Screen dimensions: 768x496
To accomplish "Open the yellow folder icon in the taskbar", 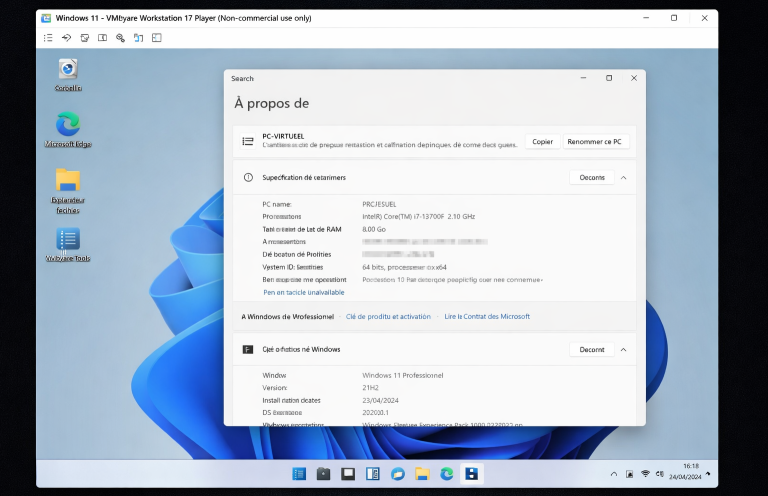I will 422,473.
